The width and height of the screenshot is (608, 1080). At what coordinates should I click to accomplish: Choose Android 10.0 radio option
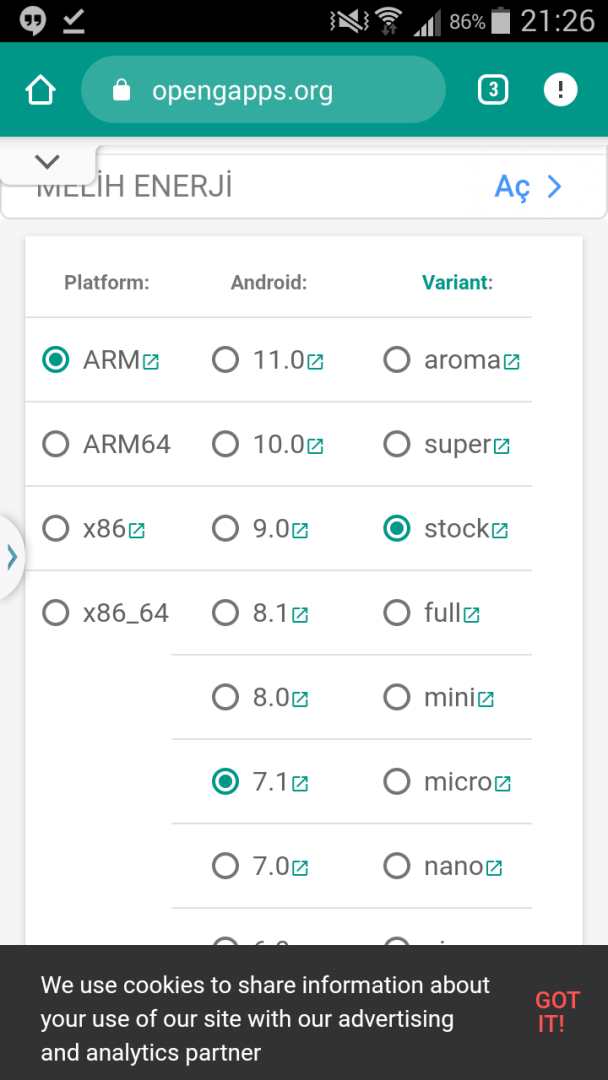226,444
